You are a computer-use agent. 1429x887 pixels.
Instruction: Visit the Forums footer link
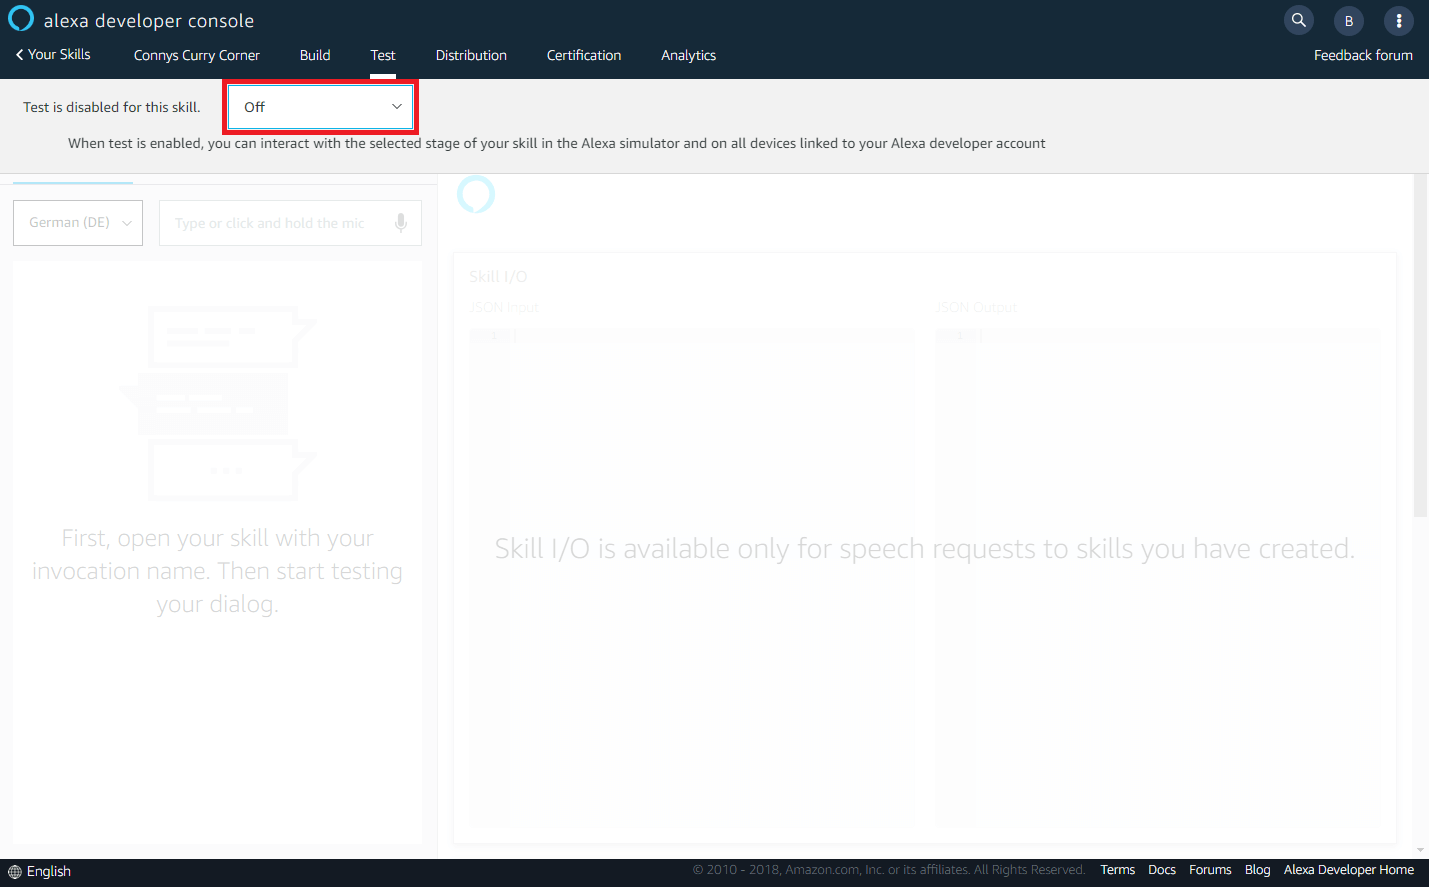pyautogui.click(x=1210, y=870)
